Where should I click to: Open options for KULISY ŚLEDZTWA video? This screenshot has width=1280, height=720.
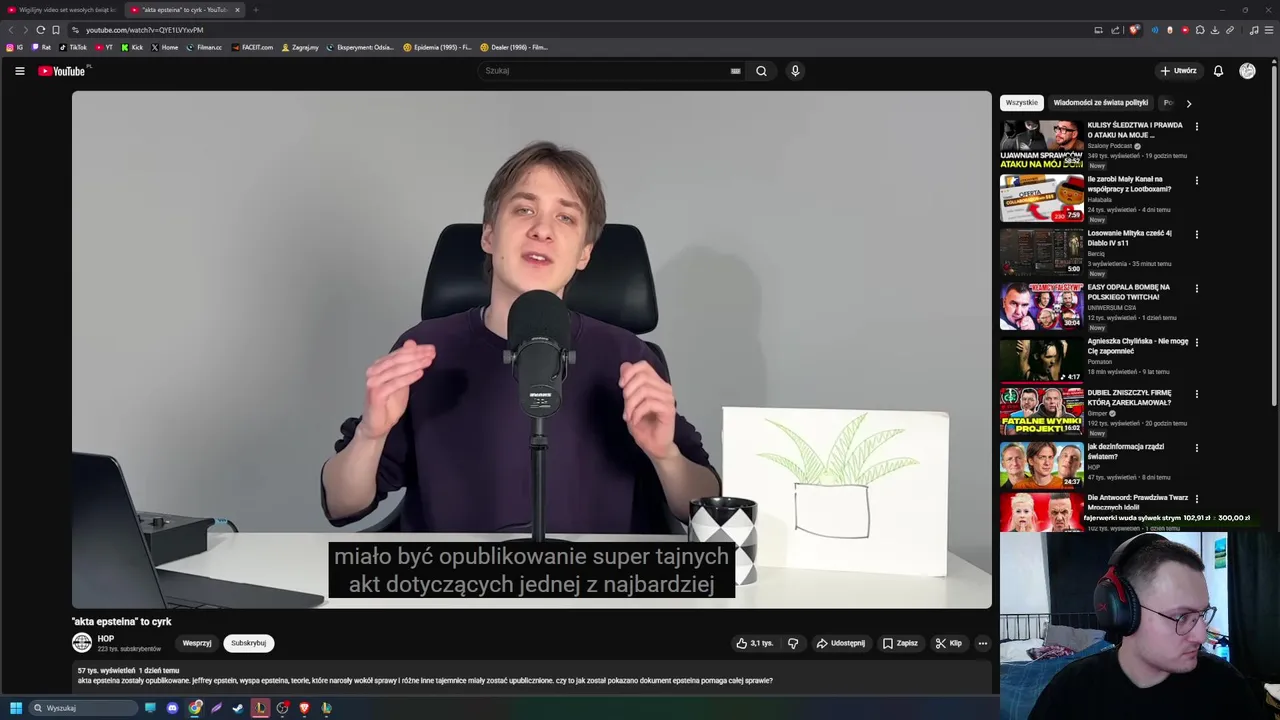tap(1197, 126)
